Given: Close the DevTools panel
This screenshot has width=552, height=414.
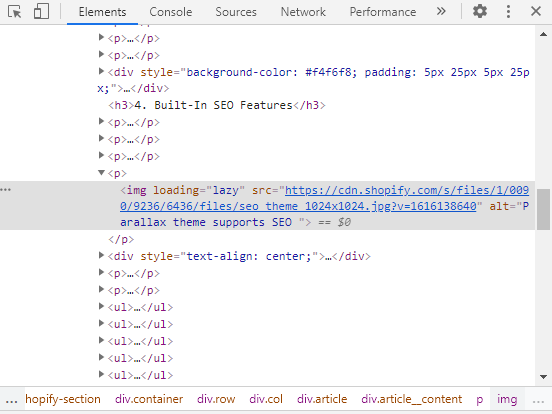Looking at the screenshot, I should [535, 11].
